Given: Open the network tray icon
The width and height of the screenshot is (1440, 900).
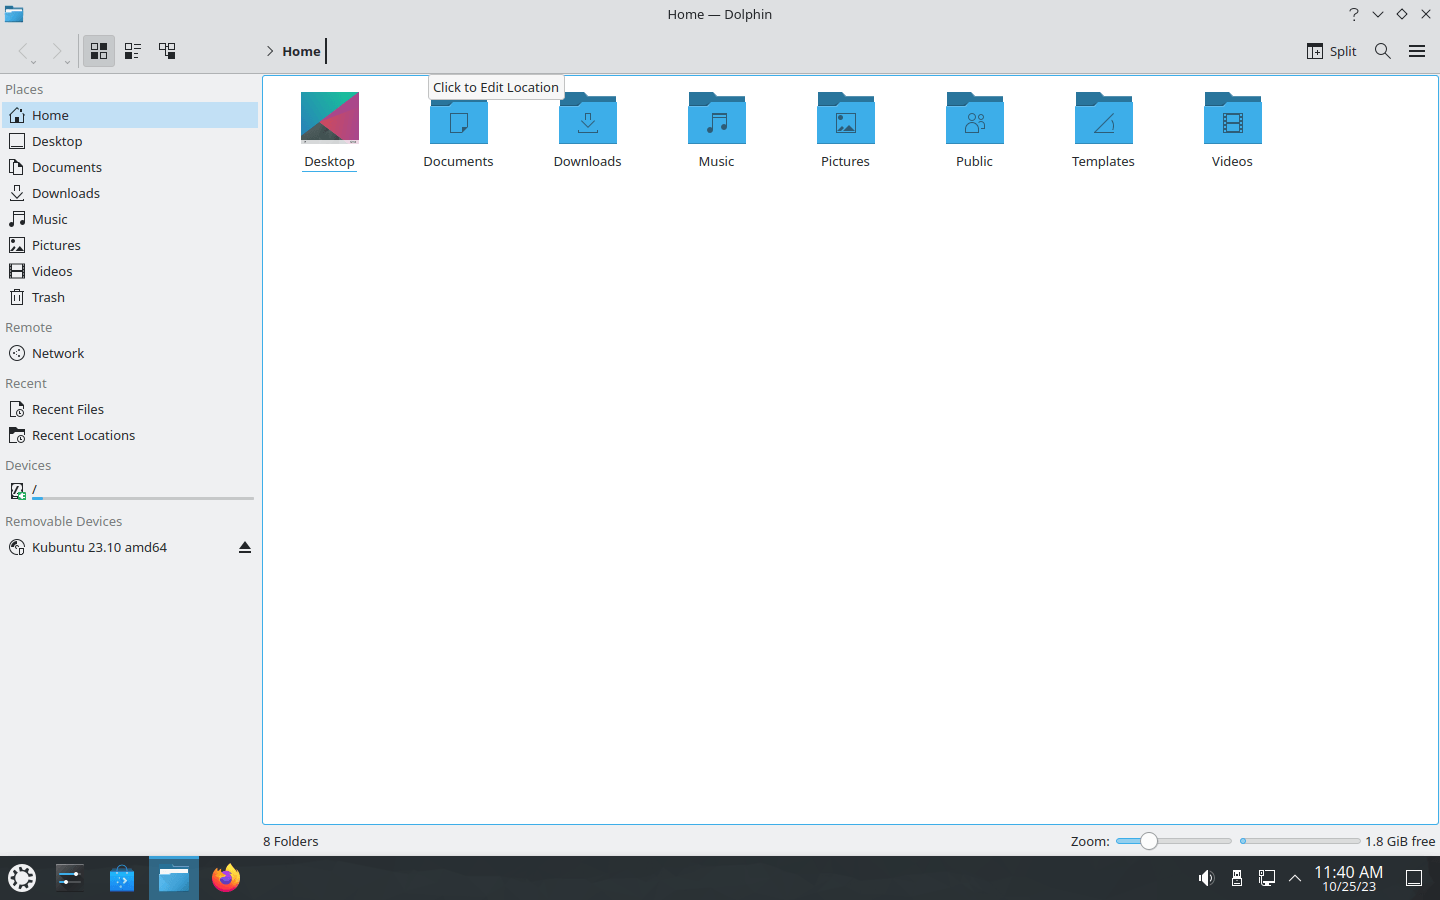Looking at the screenshot, I should click(1267, 878).
